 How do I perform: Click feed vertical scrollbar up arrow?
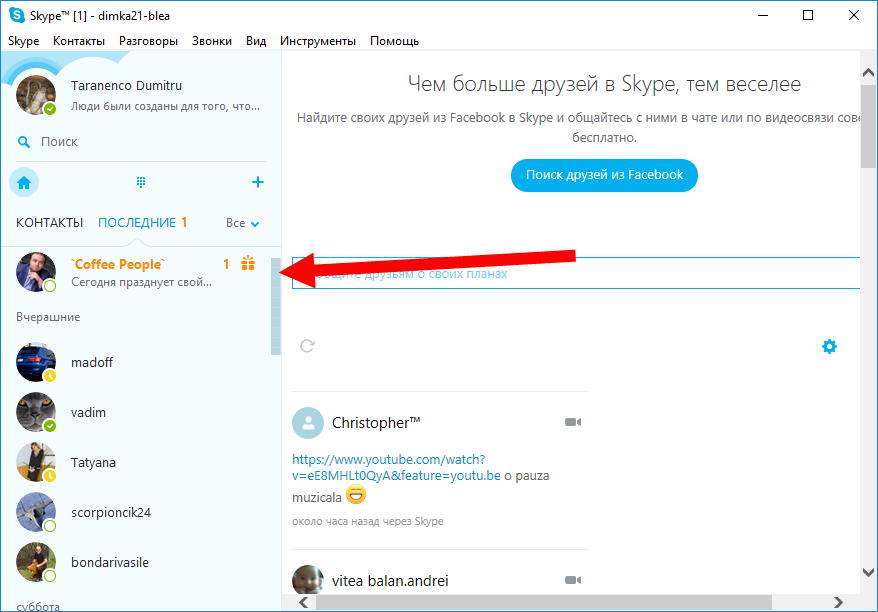point(868,72)
